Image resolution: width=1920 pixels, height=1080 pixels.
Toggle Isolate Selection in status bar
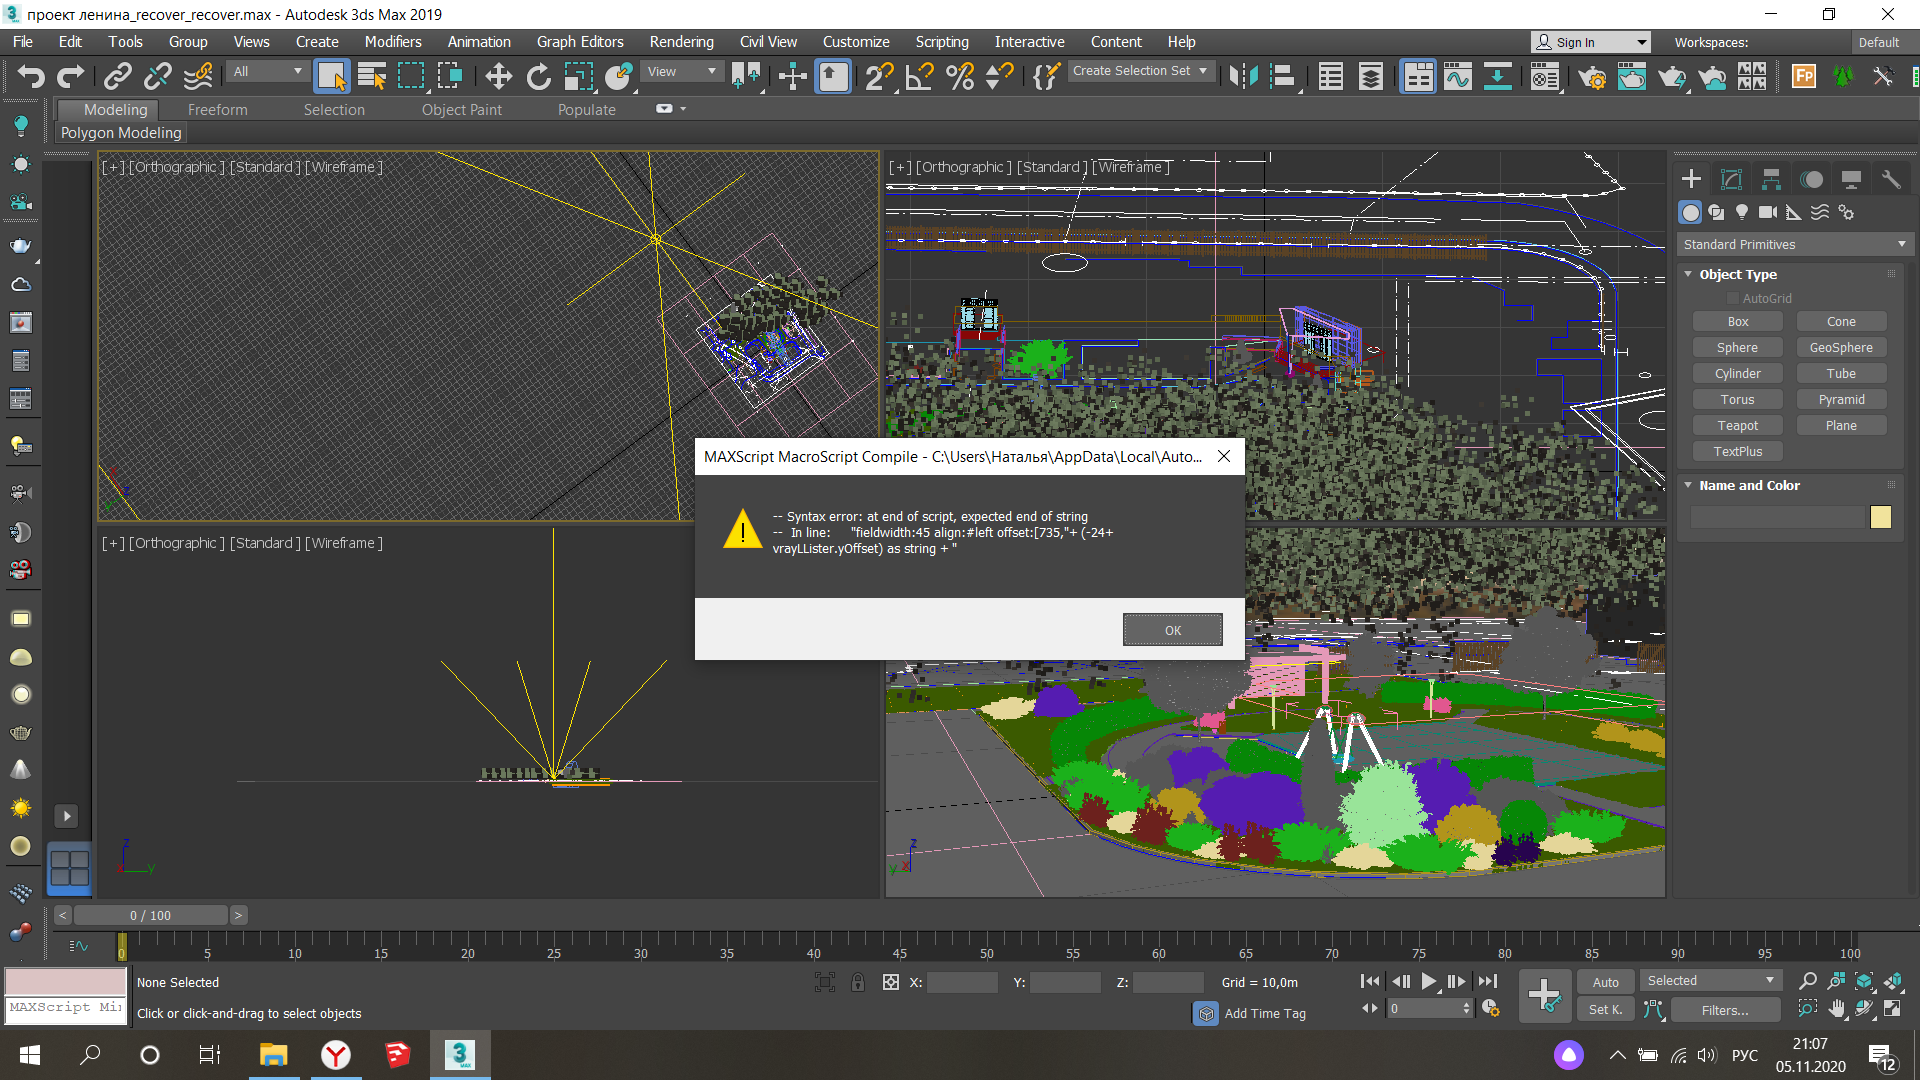click(x=825, y=982)
